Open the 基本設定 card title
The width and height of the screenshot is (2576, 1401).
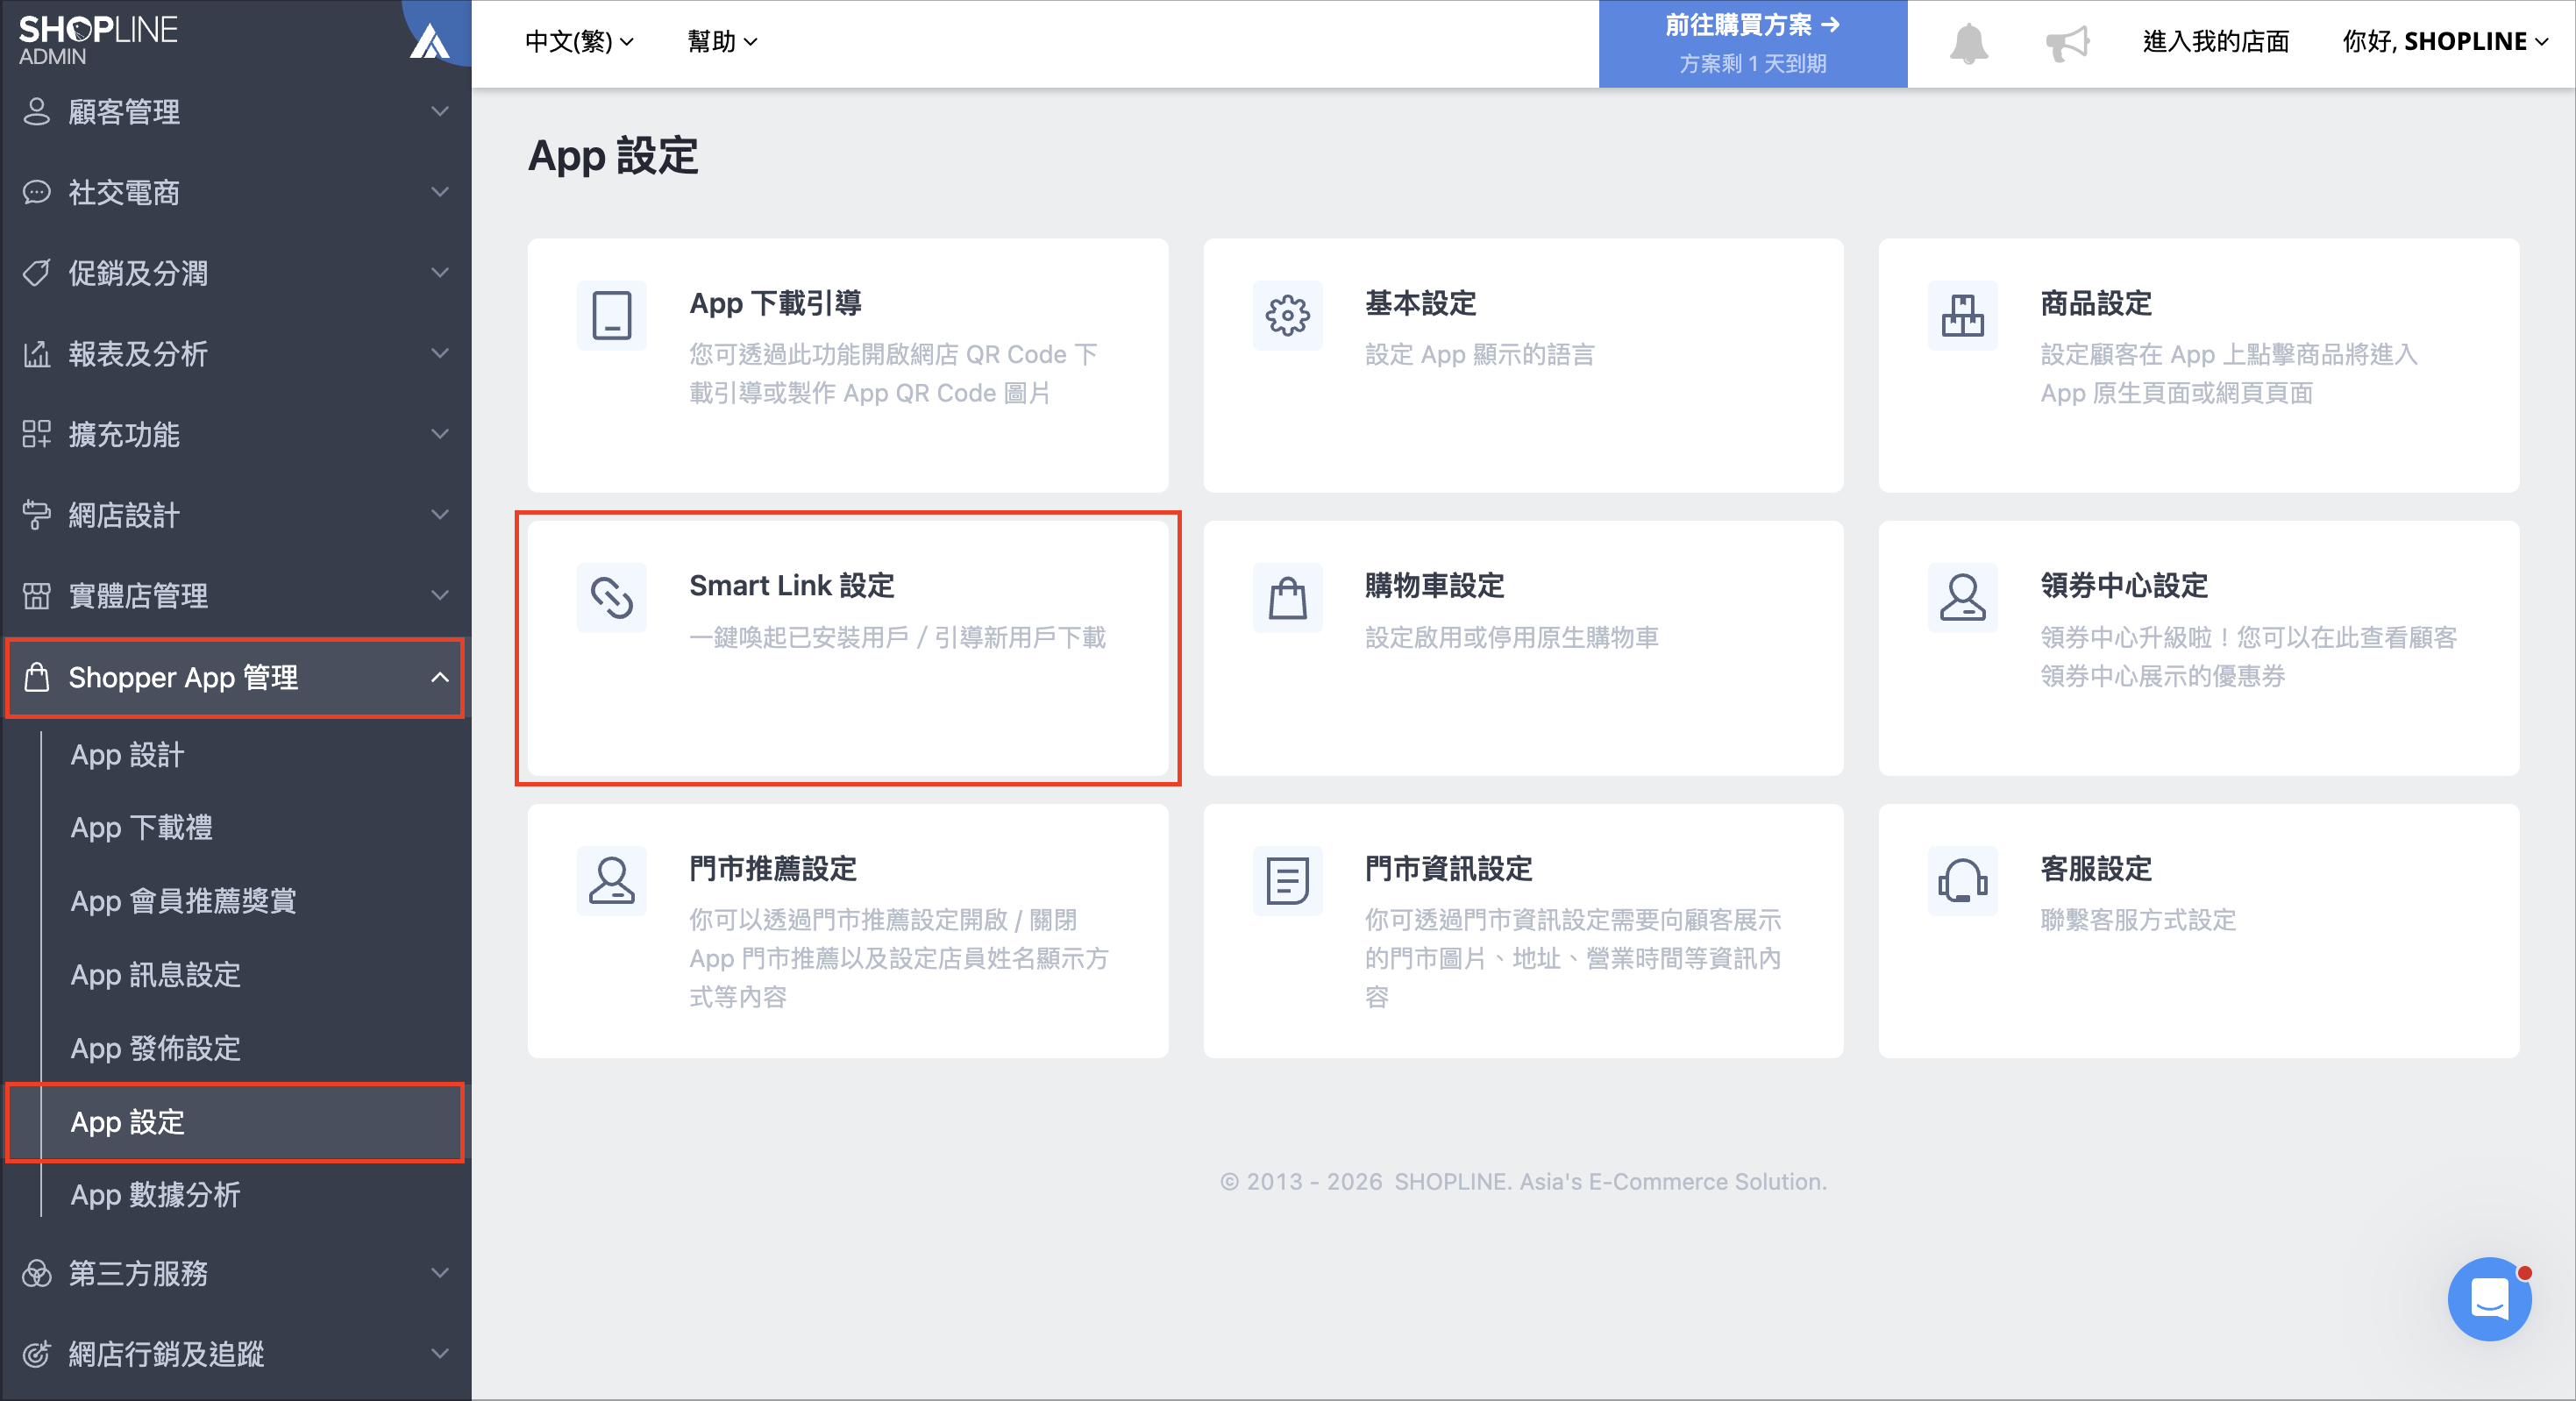coord(1420,303)
